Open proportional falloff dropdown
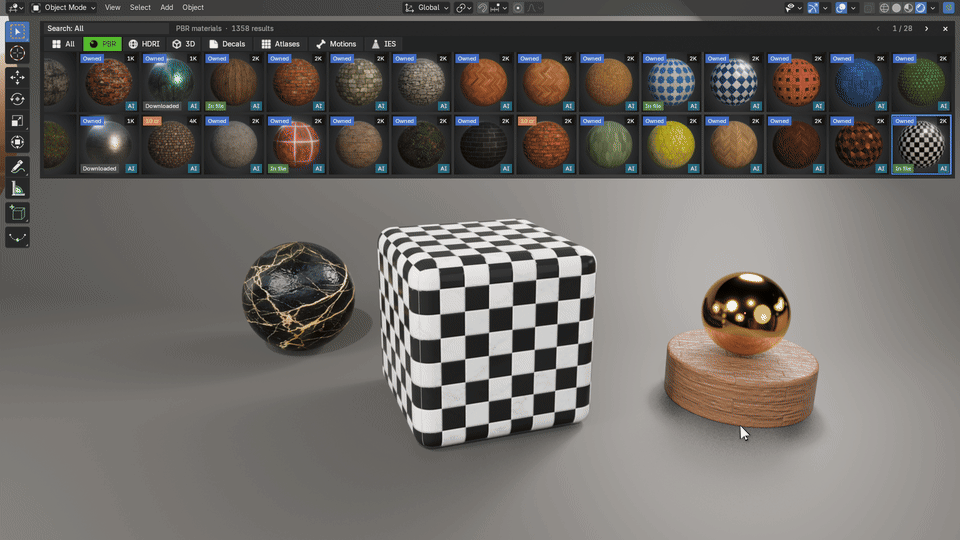 (x=534, y=8)
